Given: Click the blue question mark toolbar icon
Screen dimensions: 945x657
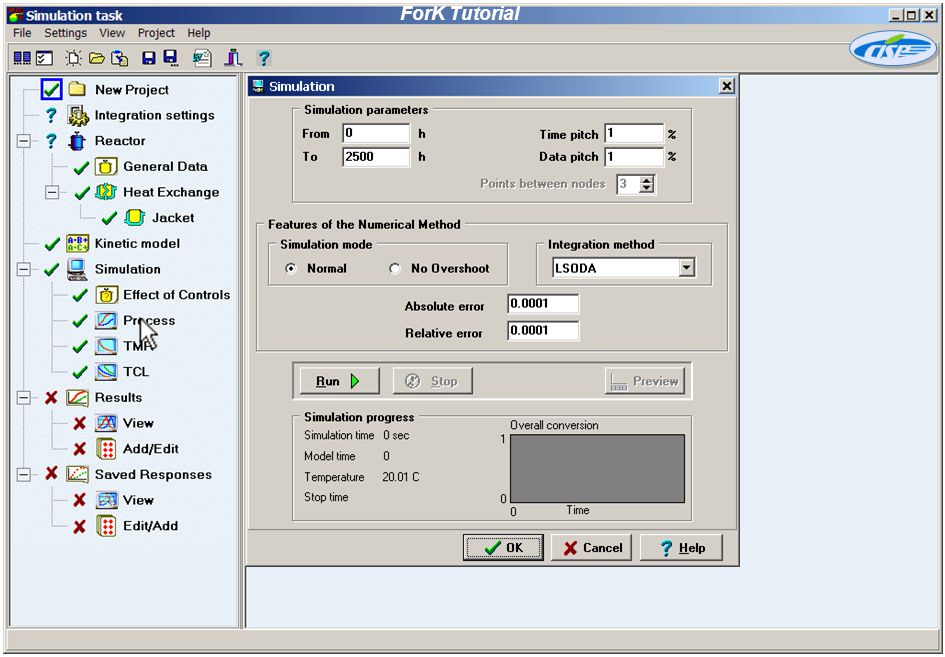Looking at the screenshot, I should click(263, 58).
